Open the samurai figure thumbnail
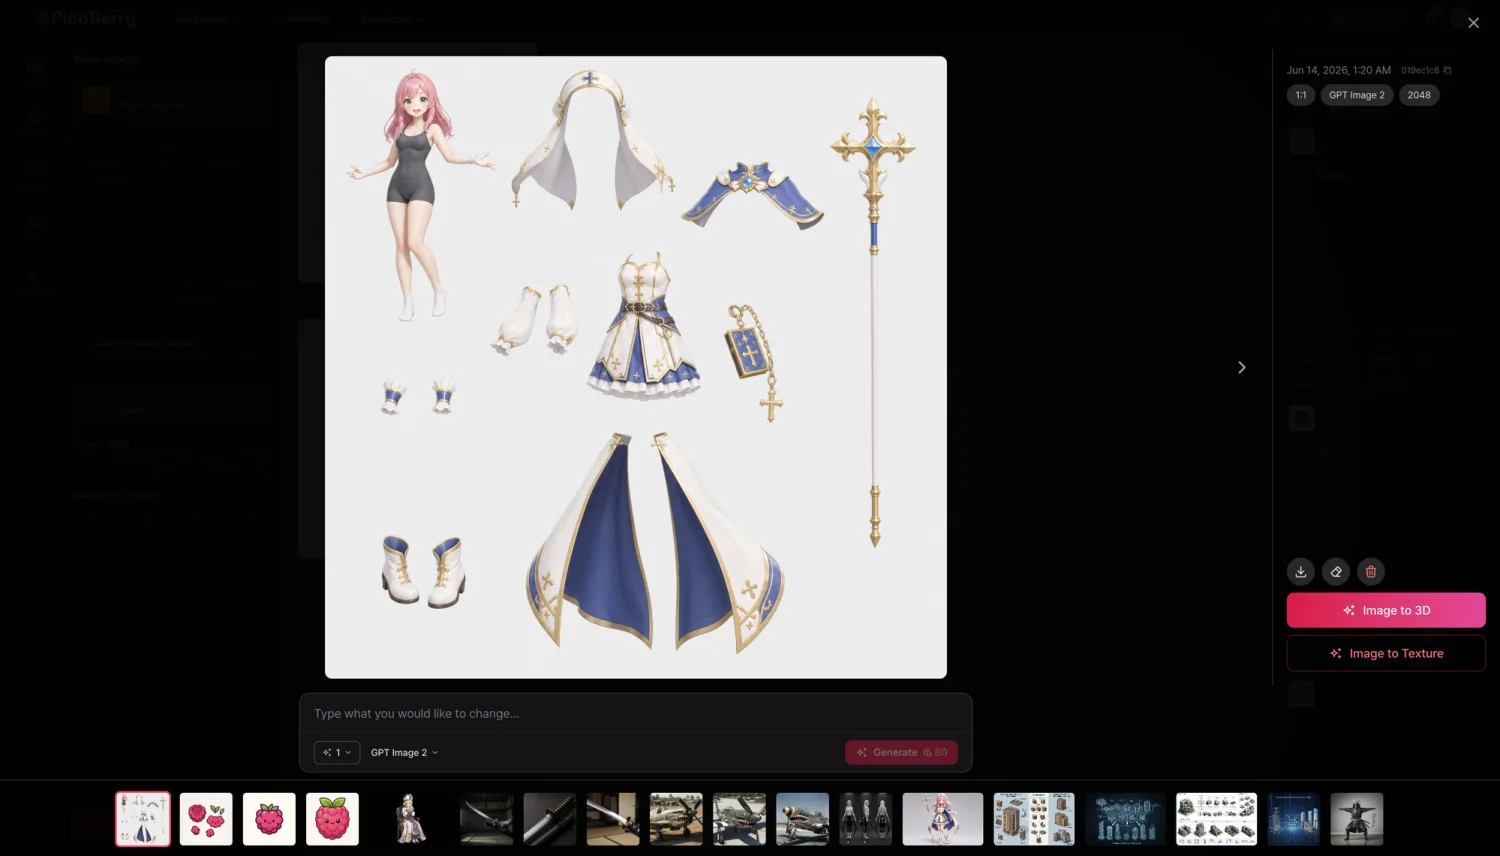Screen dimensions: 1500x856 click(1357, 819)
